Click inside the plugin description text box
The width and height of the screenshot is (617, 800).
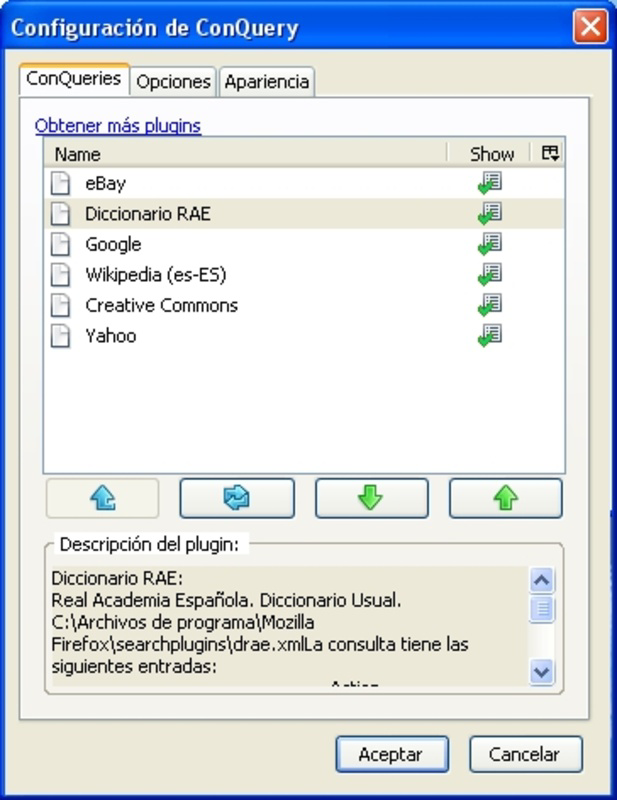point(290,626)
